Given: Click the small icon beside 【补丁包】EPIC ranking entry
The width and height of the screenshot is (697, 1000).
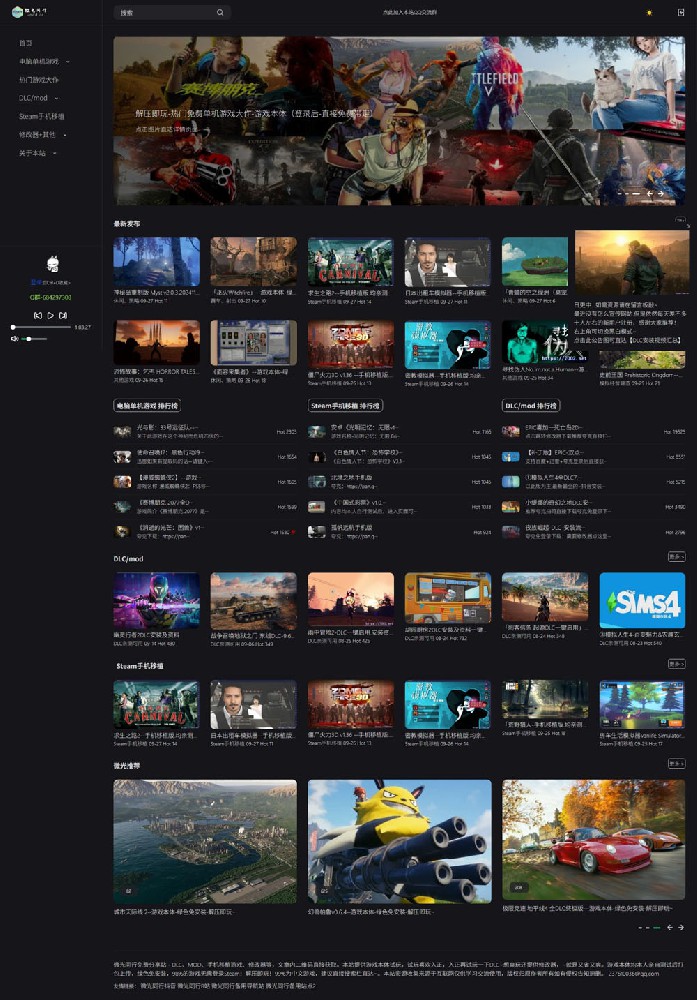Looking at the screenshot, I should pyautogui.click(x=511, y=457).
